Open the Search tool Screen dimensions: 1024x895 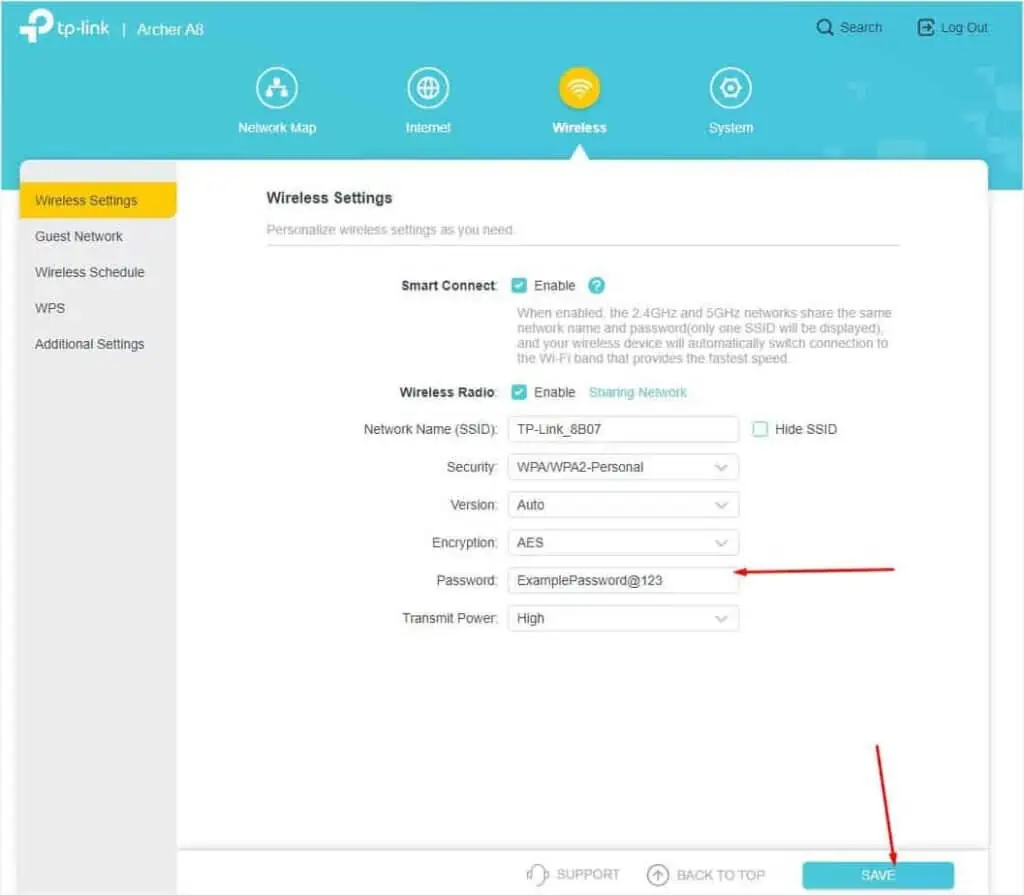tap(849, 27)
